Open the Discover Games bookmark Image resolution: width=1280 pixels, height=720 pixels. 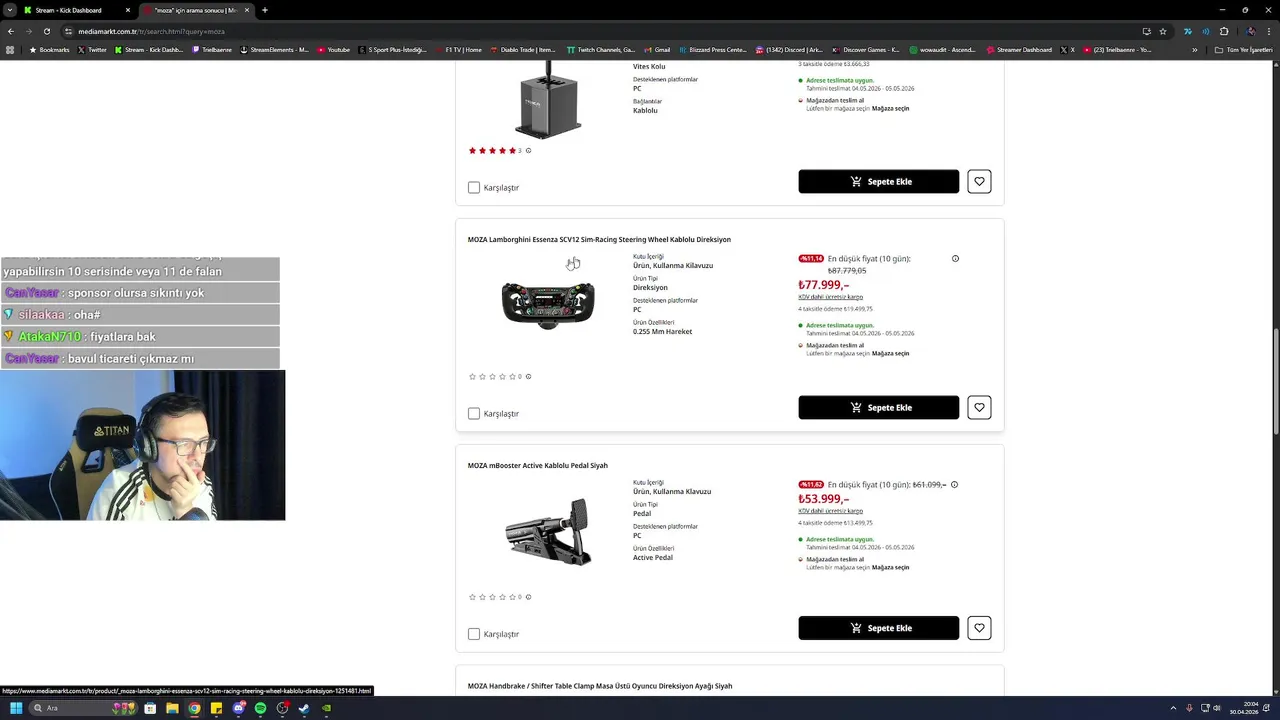[x=865, y=49]
